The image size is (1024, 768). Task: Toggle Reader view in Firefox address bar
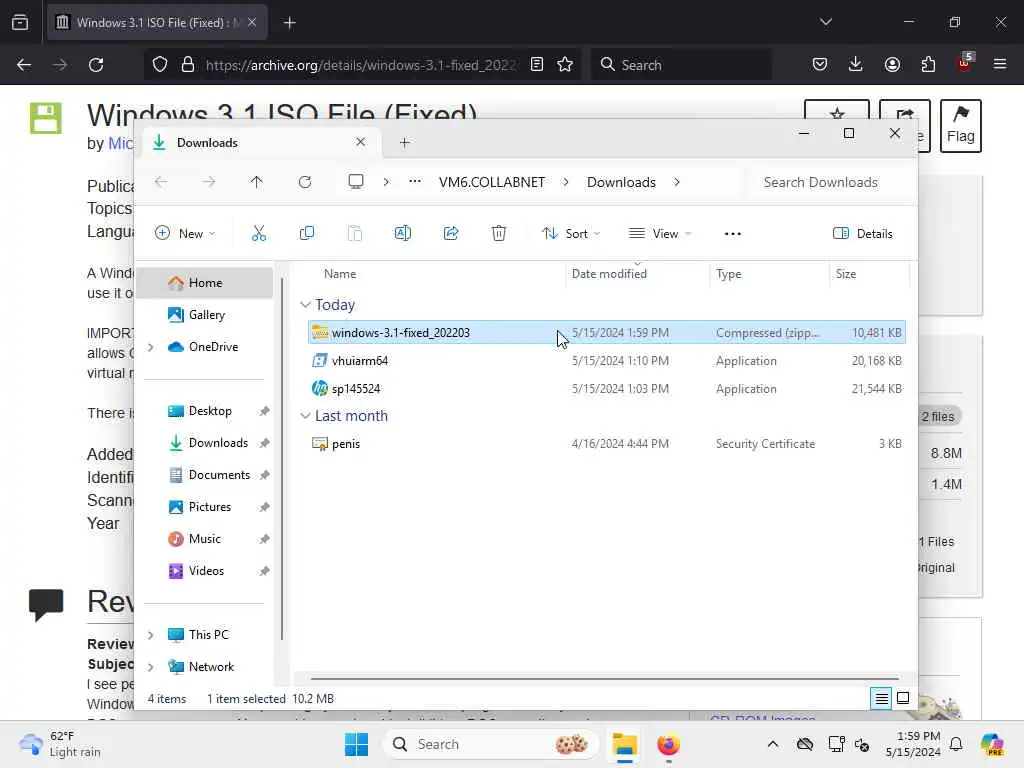537,65
